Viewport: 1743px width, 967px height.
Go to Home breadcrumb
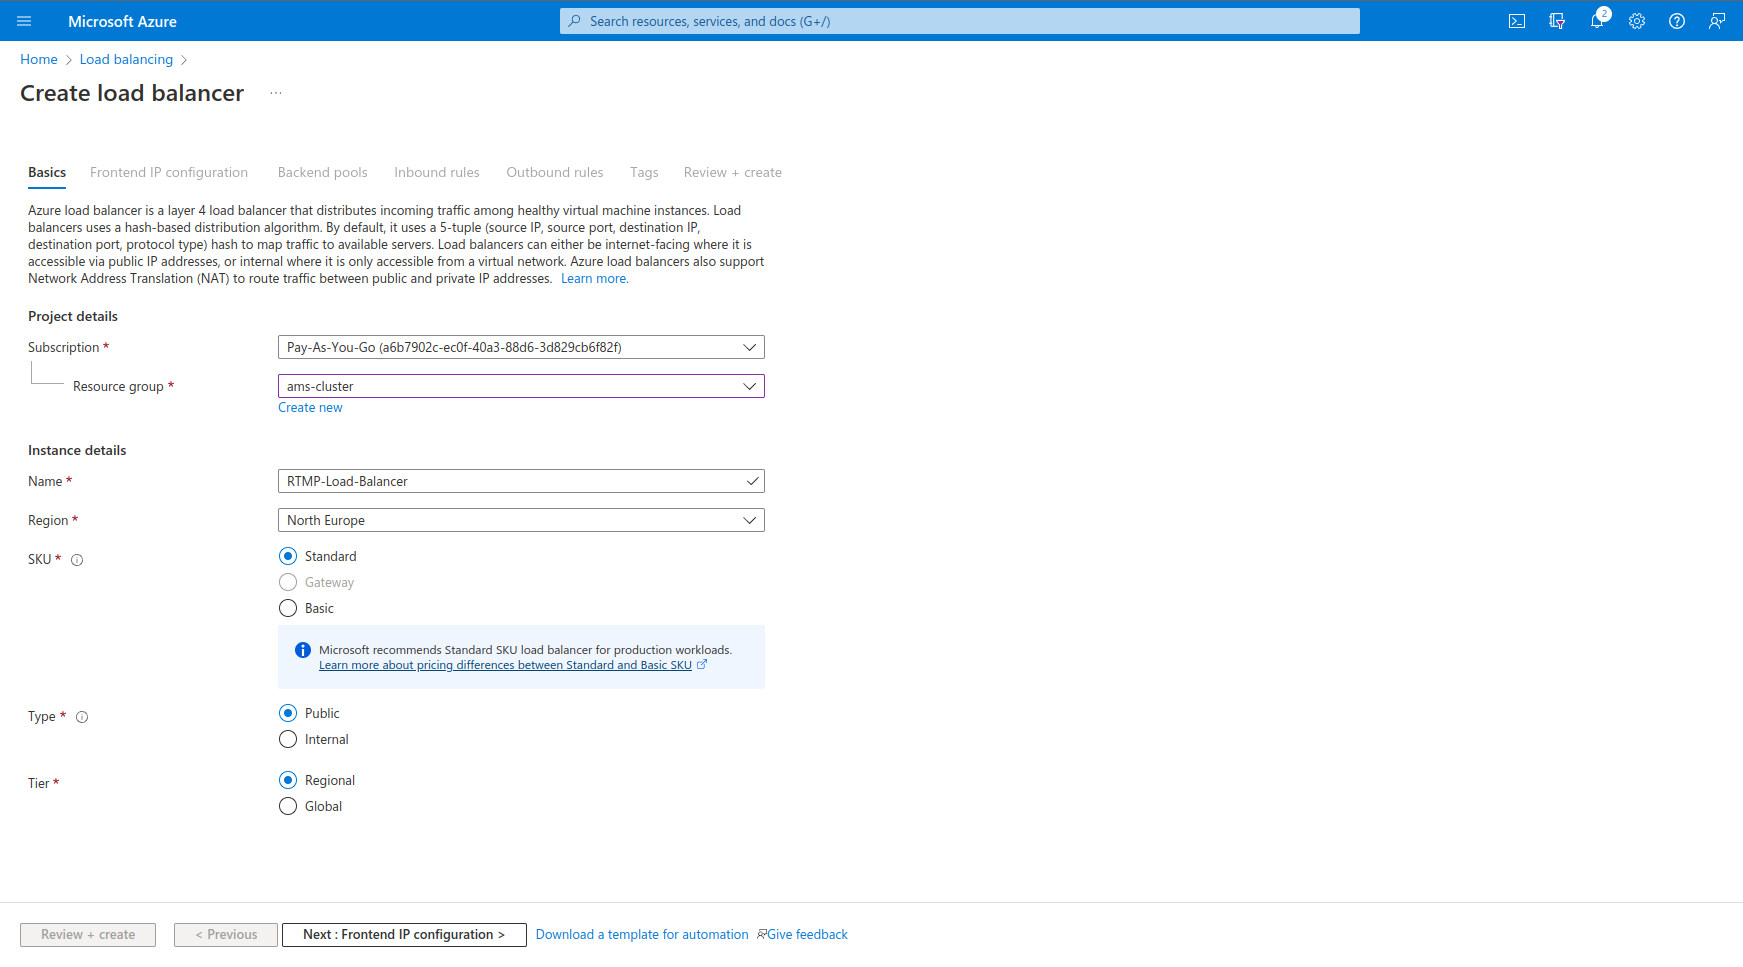(x=39, y=59)
